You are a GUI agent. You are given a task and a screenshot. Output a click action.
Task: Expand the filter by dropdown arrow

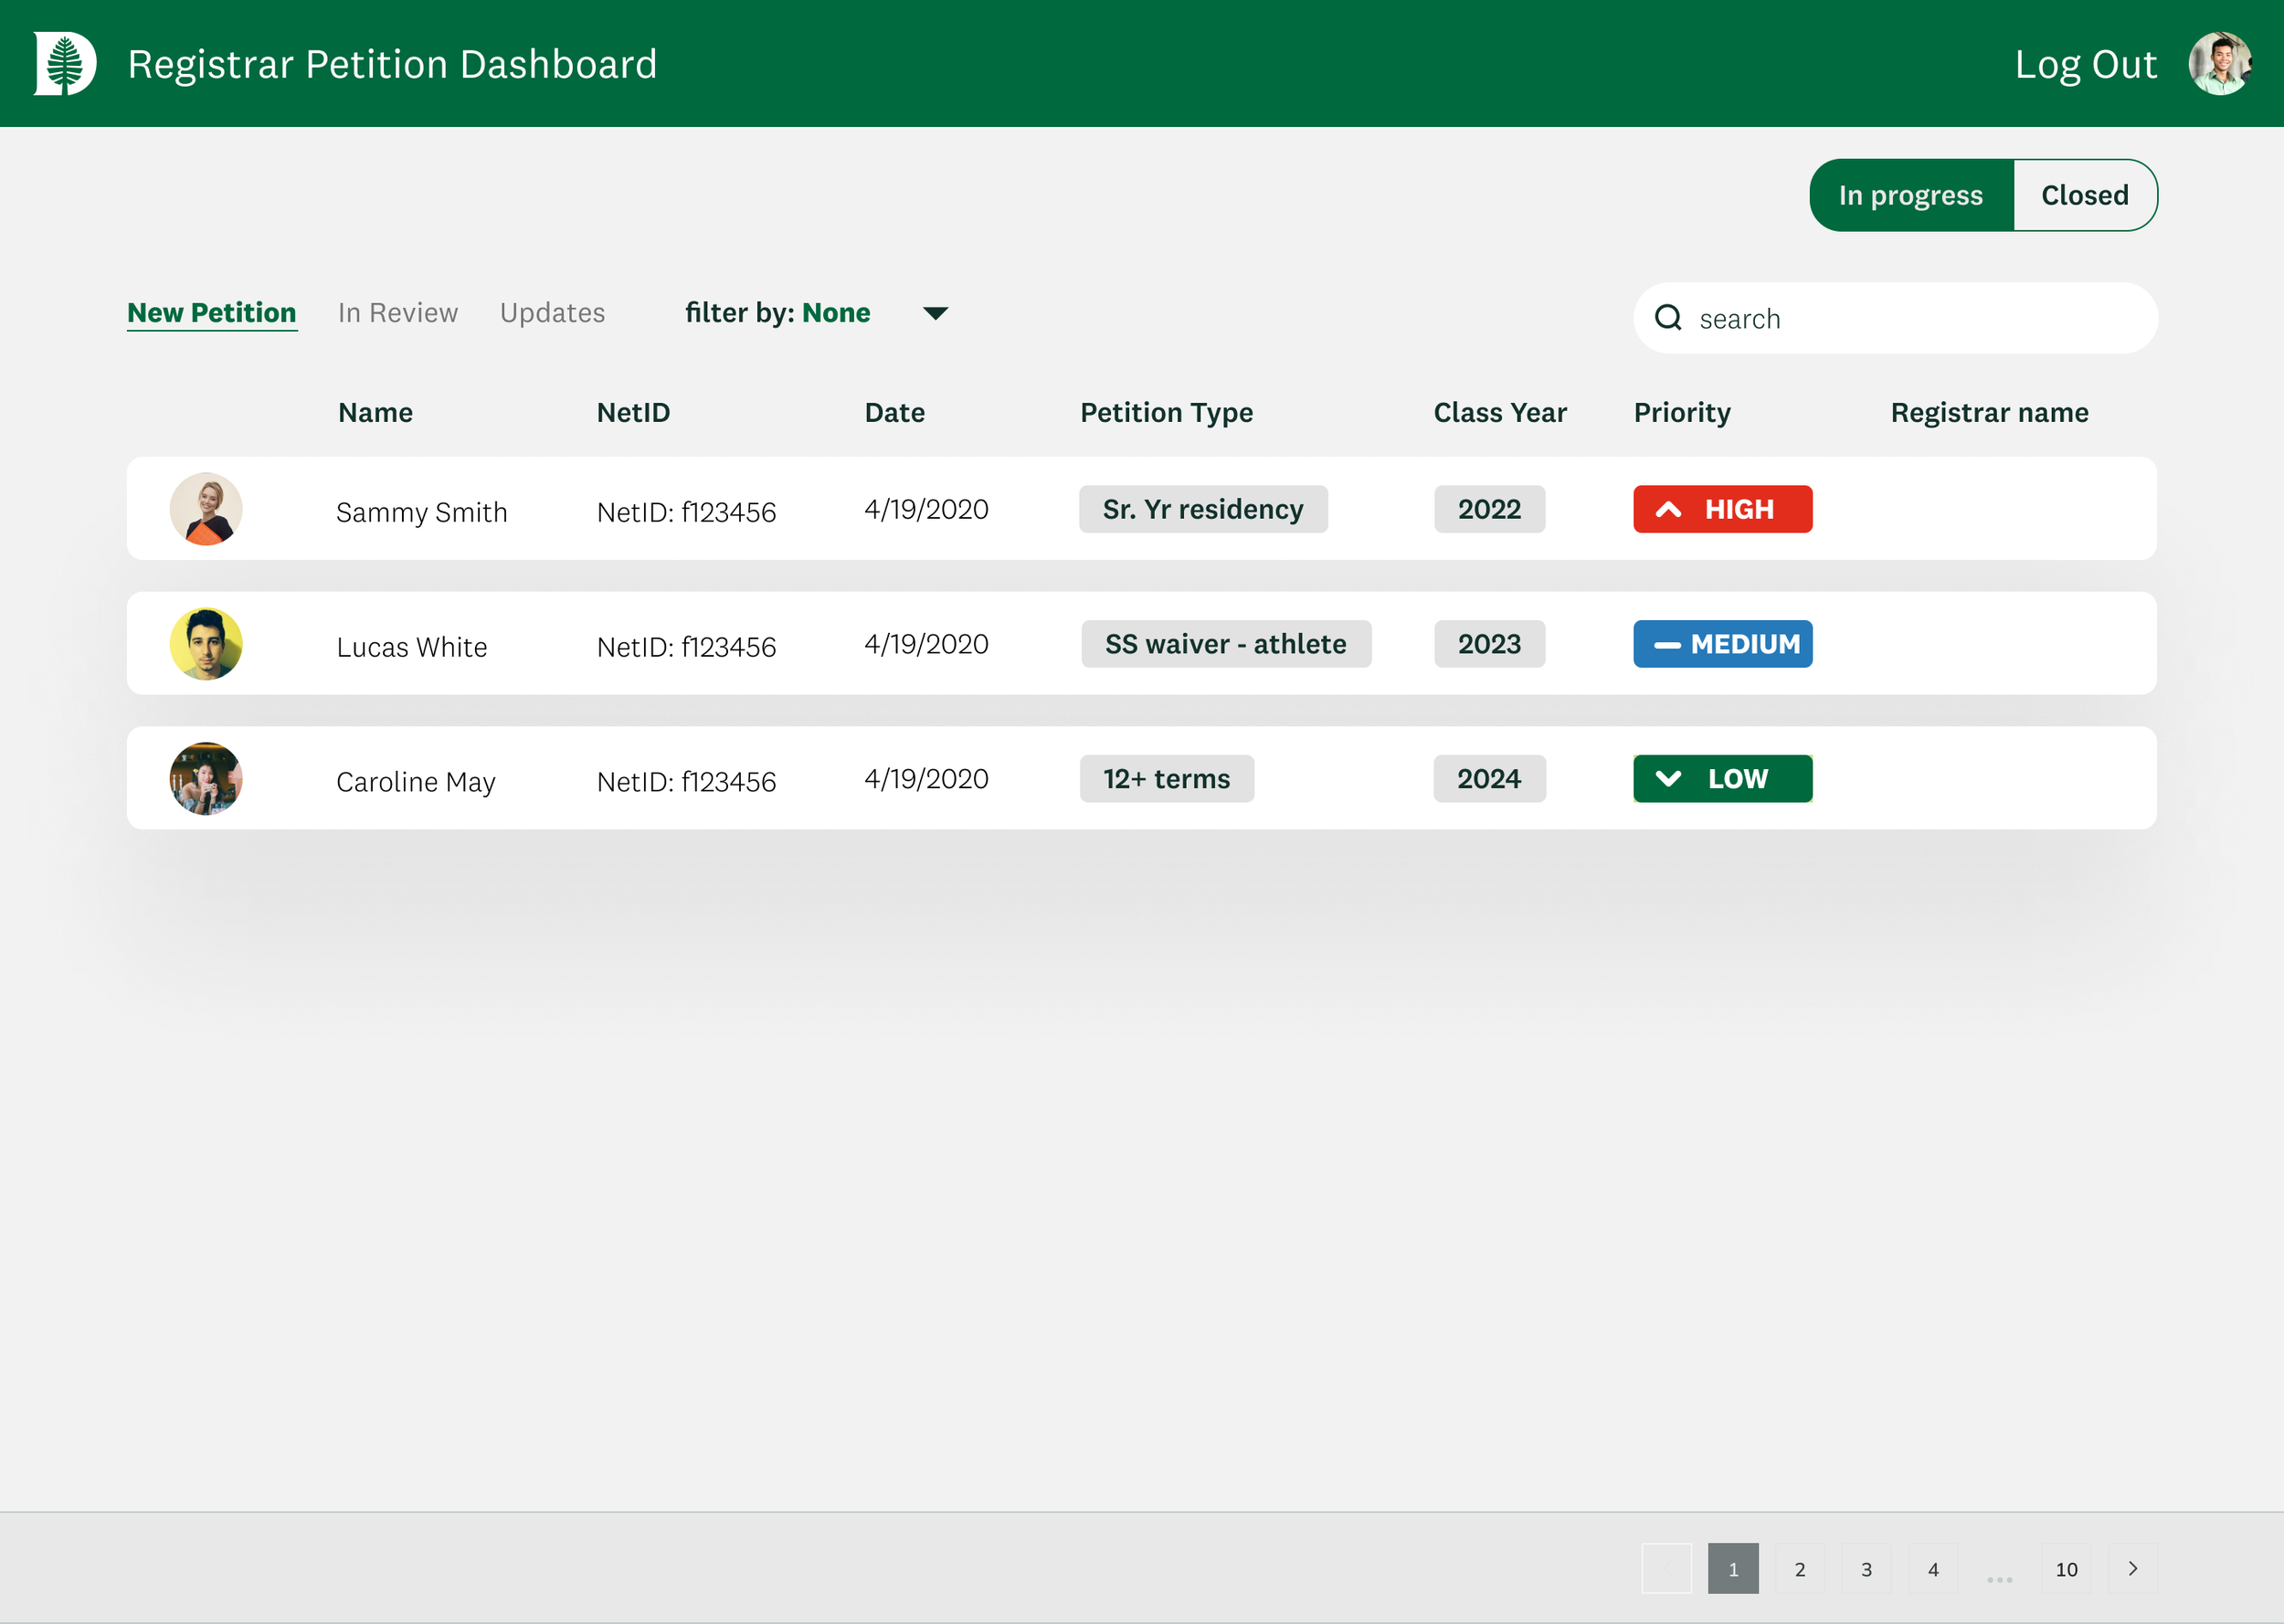click(x=935, y=313)
